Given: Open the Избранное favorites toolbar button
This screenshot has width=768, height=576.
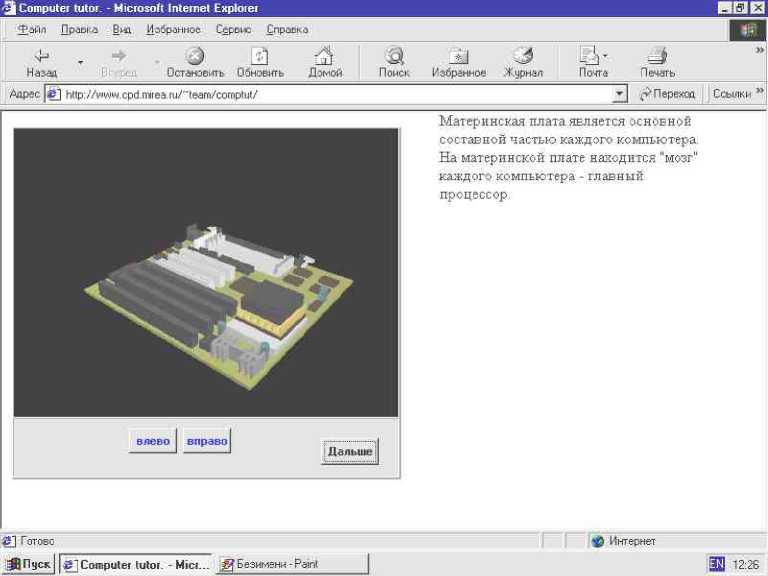Looking at the screenshot, I should coord(459,63).
